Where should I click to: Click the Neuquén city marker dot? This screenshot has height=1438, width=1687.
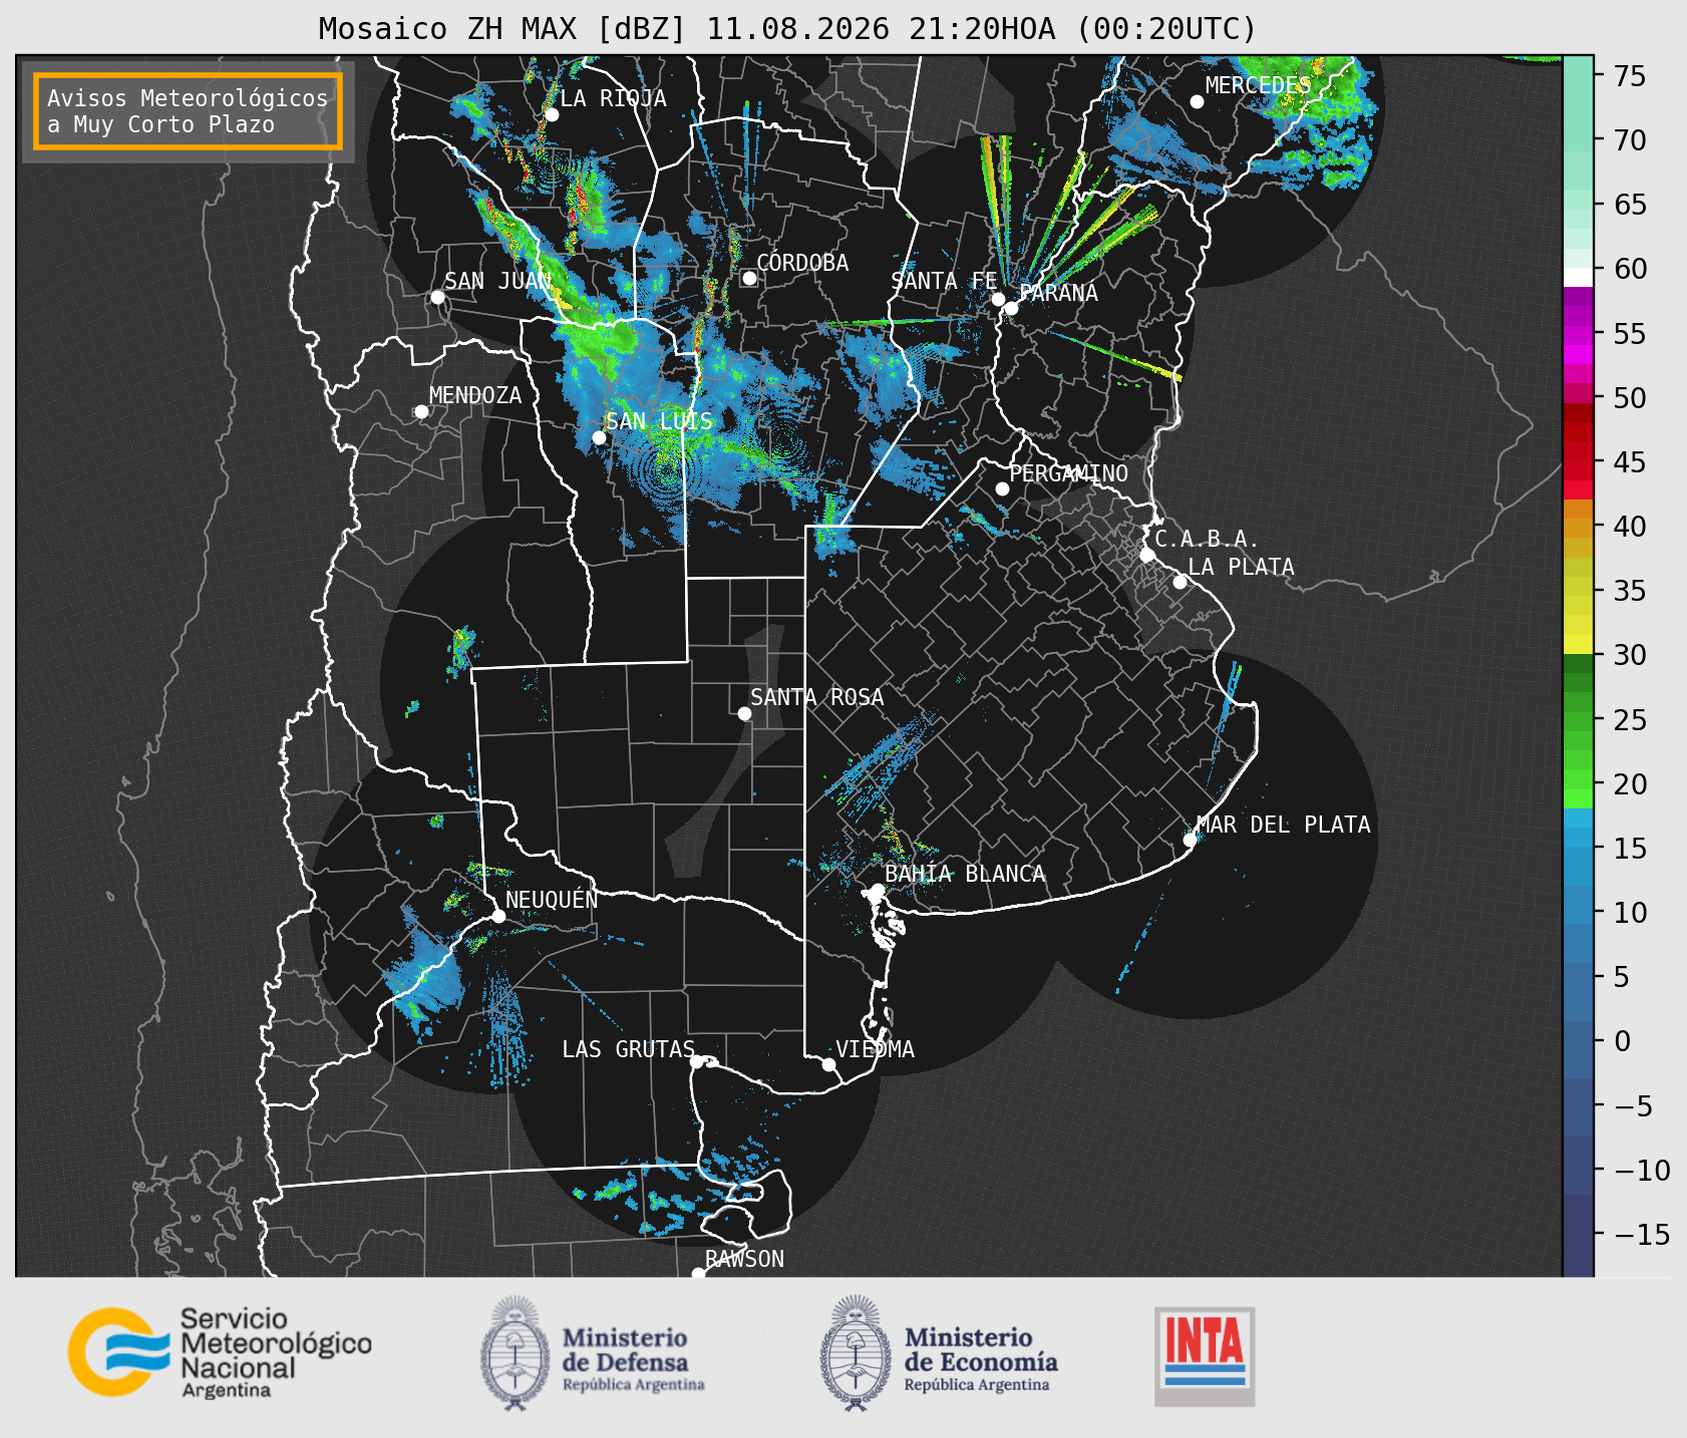[498, 916]
